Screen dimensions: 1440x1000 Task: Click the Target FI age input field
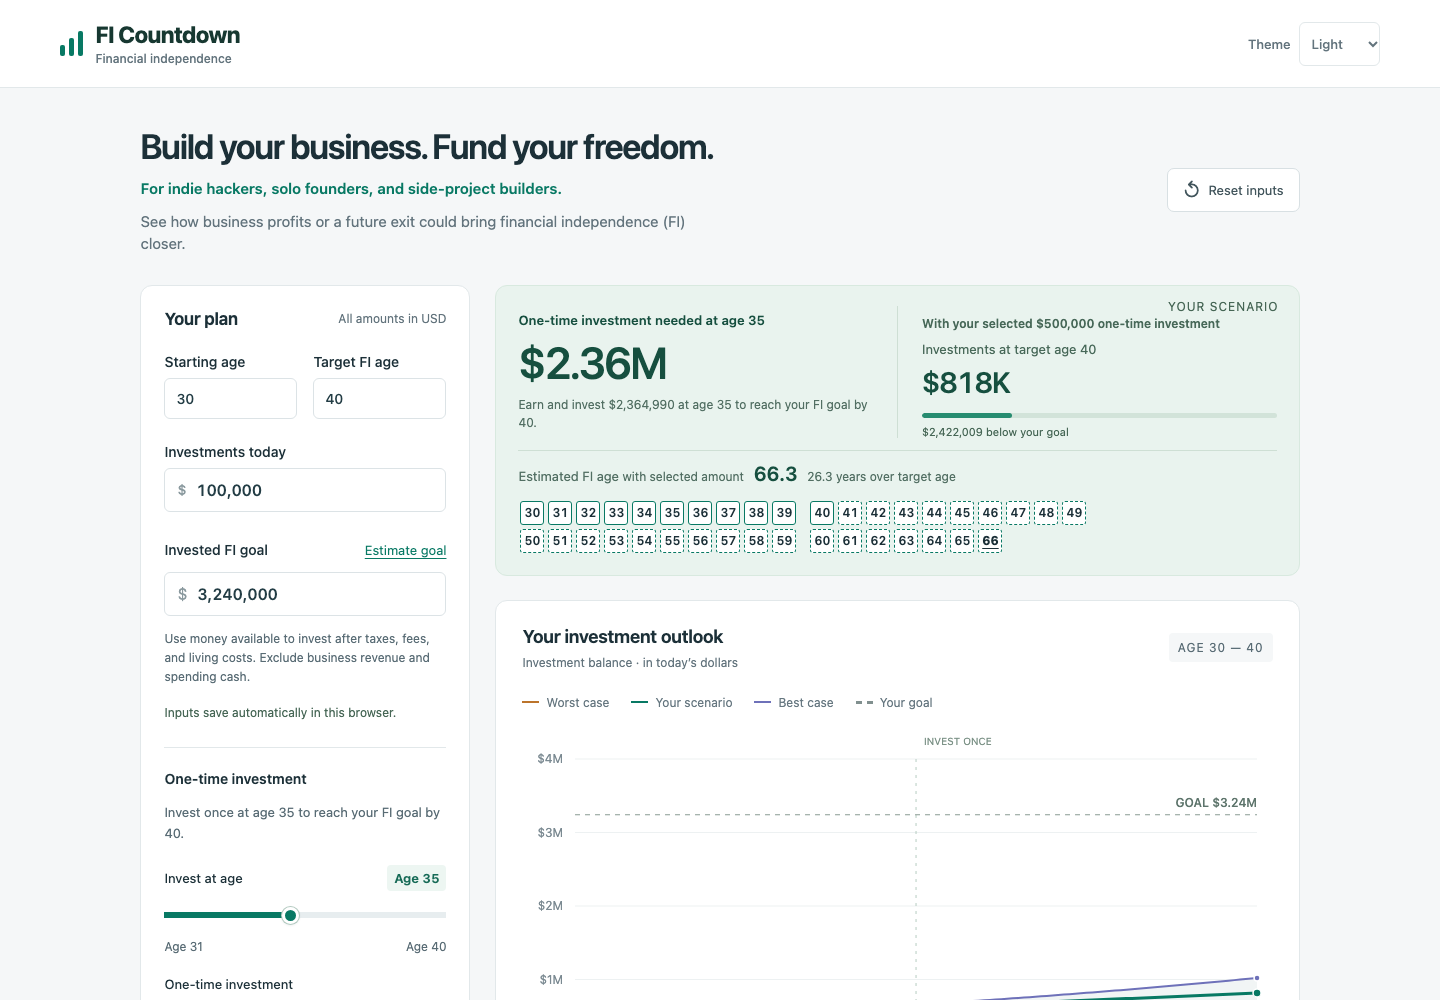(379, 399)
